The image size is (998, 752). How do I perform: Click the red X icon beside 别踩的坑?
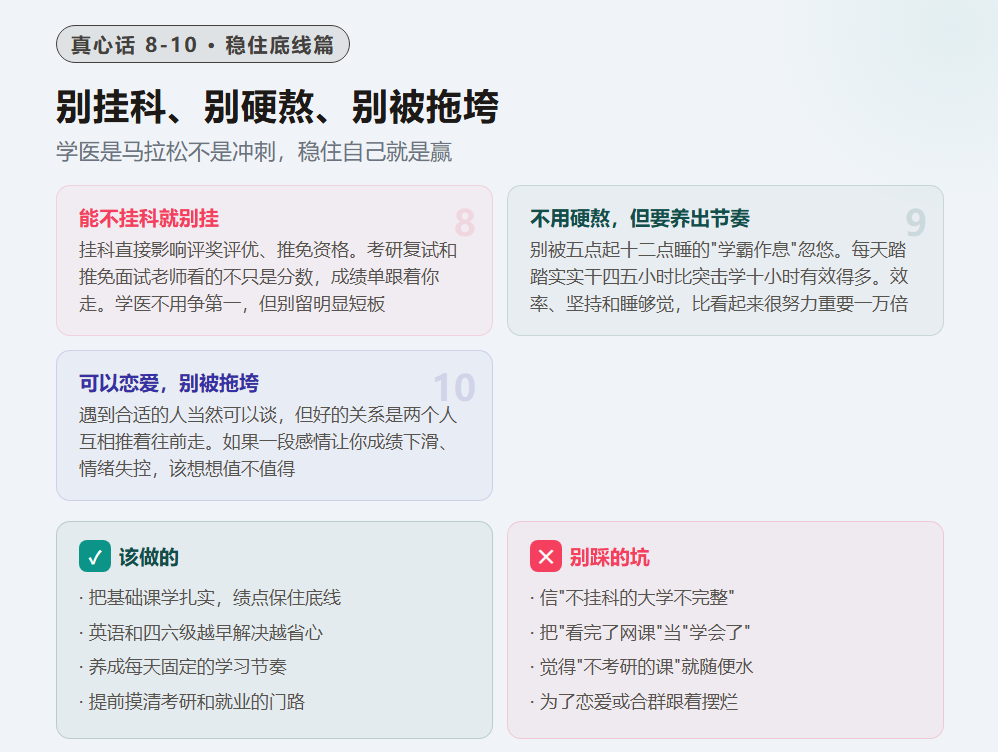(545, 557)
